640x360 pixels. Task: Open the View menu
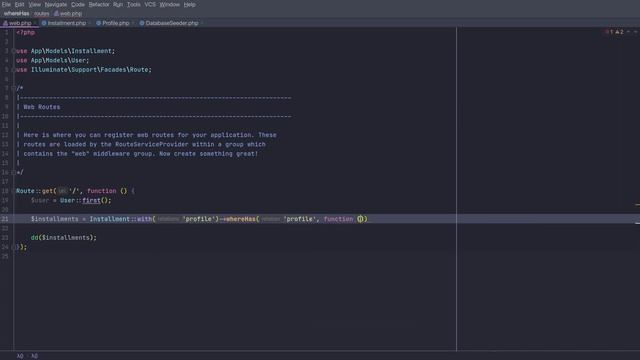tap(34, 4)
